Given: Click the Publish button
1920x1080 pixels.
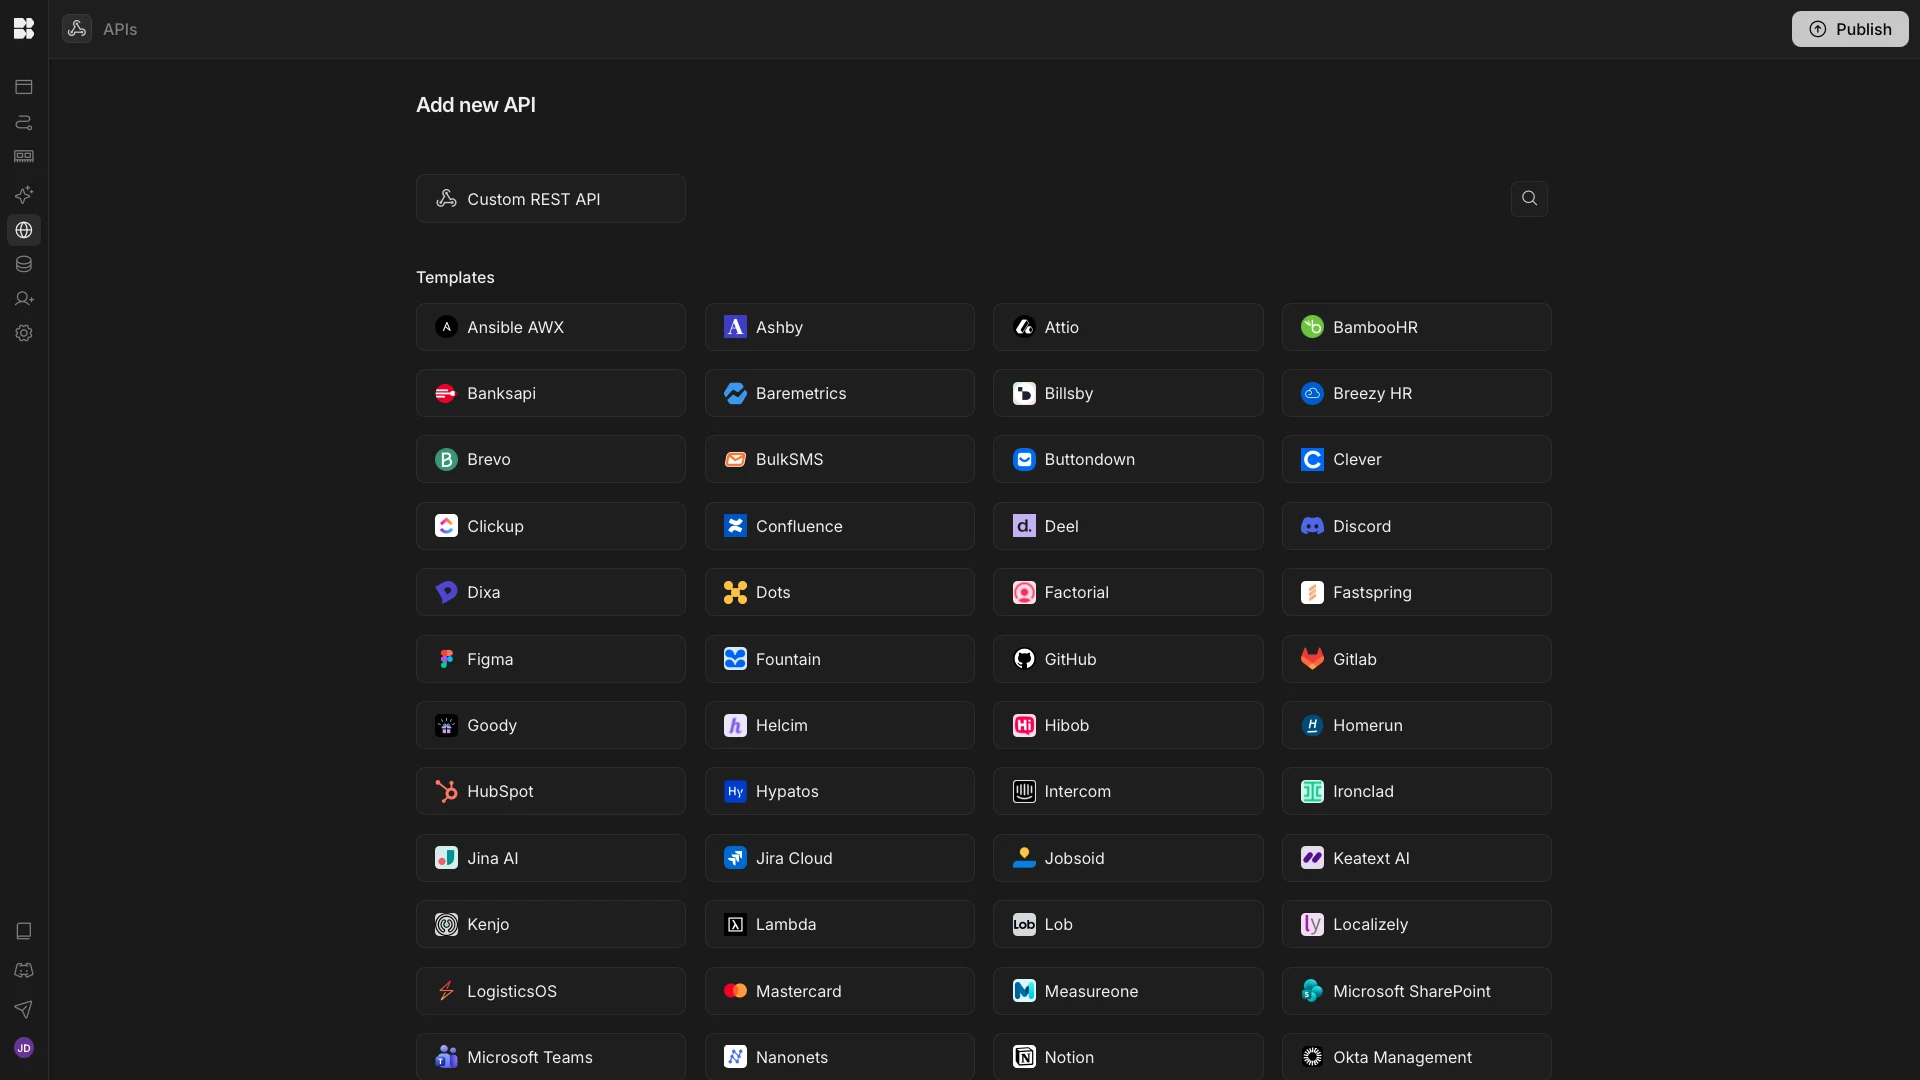Looking at the screenshot, I should 1849,29.
